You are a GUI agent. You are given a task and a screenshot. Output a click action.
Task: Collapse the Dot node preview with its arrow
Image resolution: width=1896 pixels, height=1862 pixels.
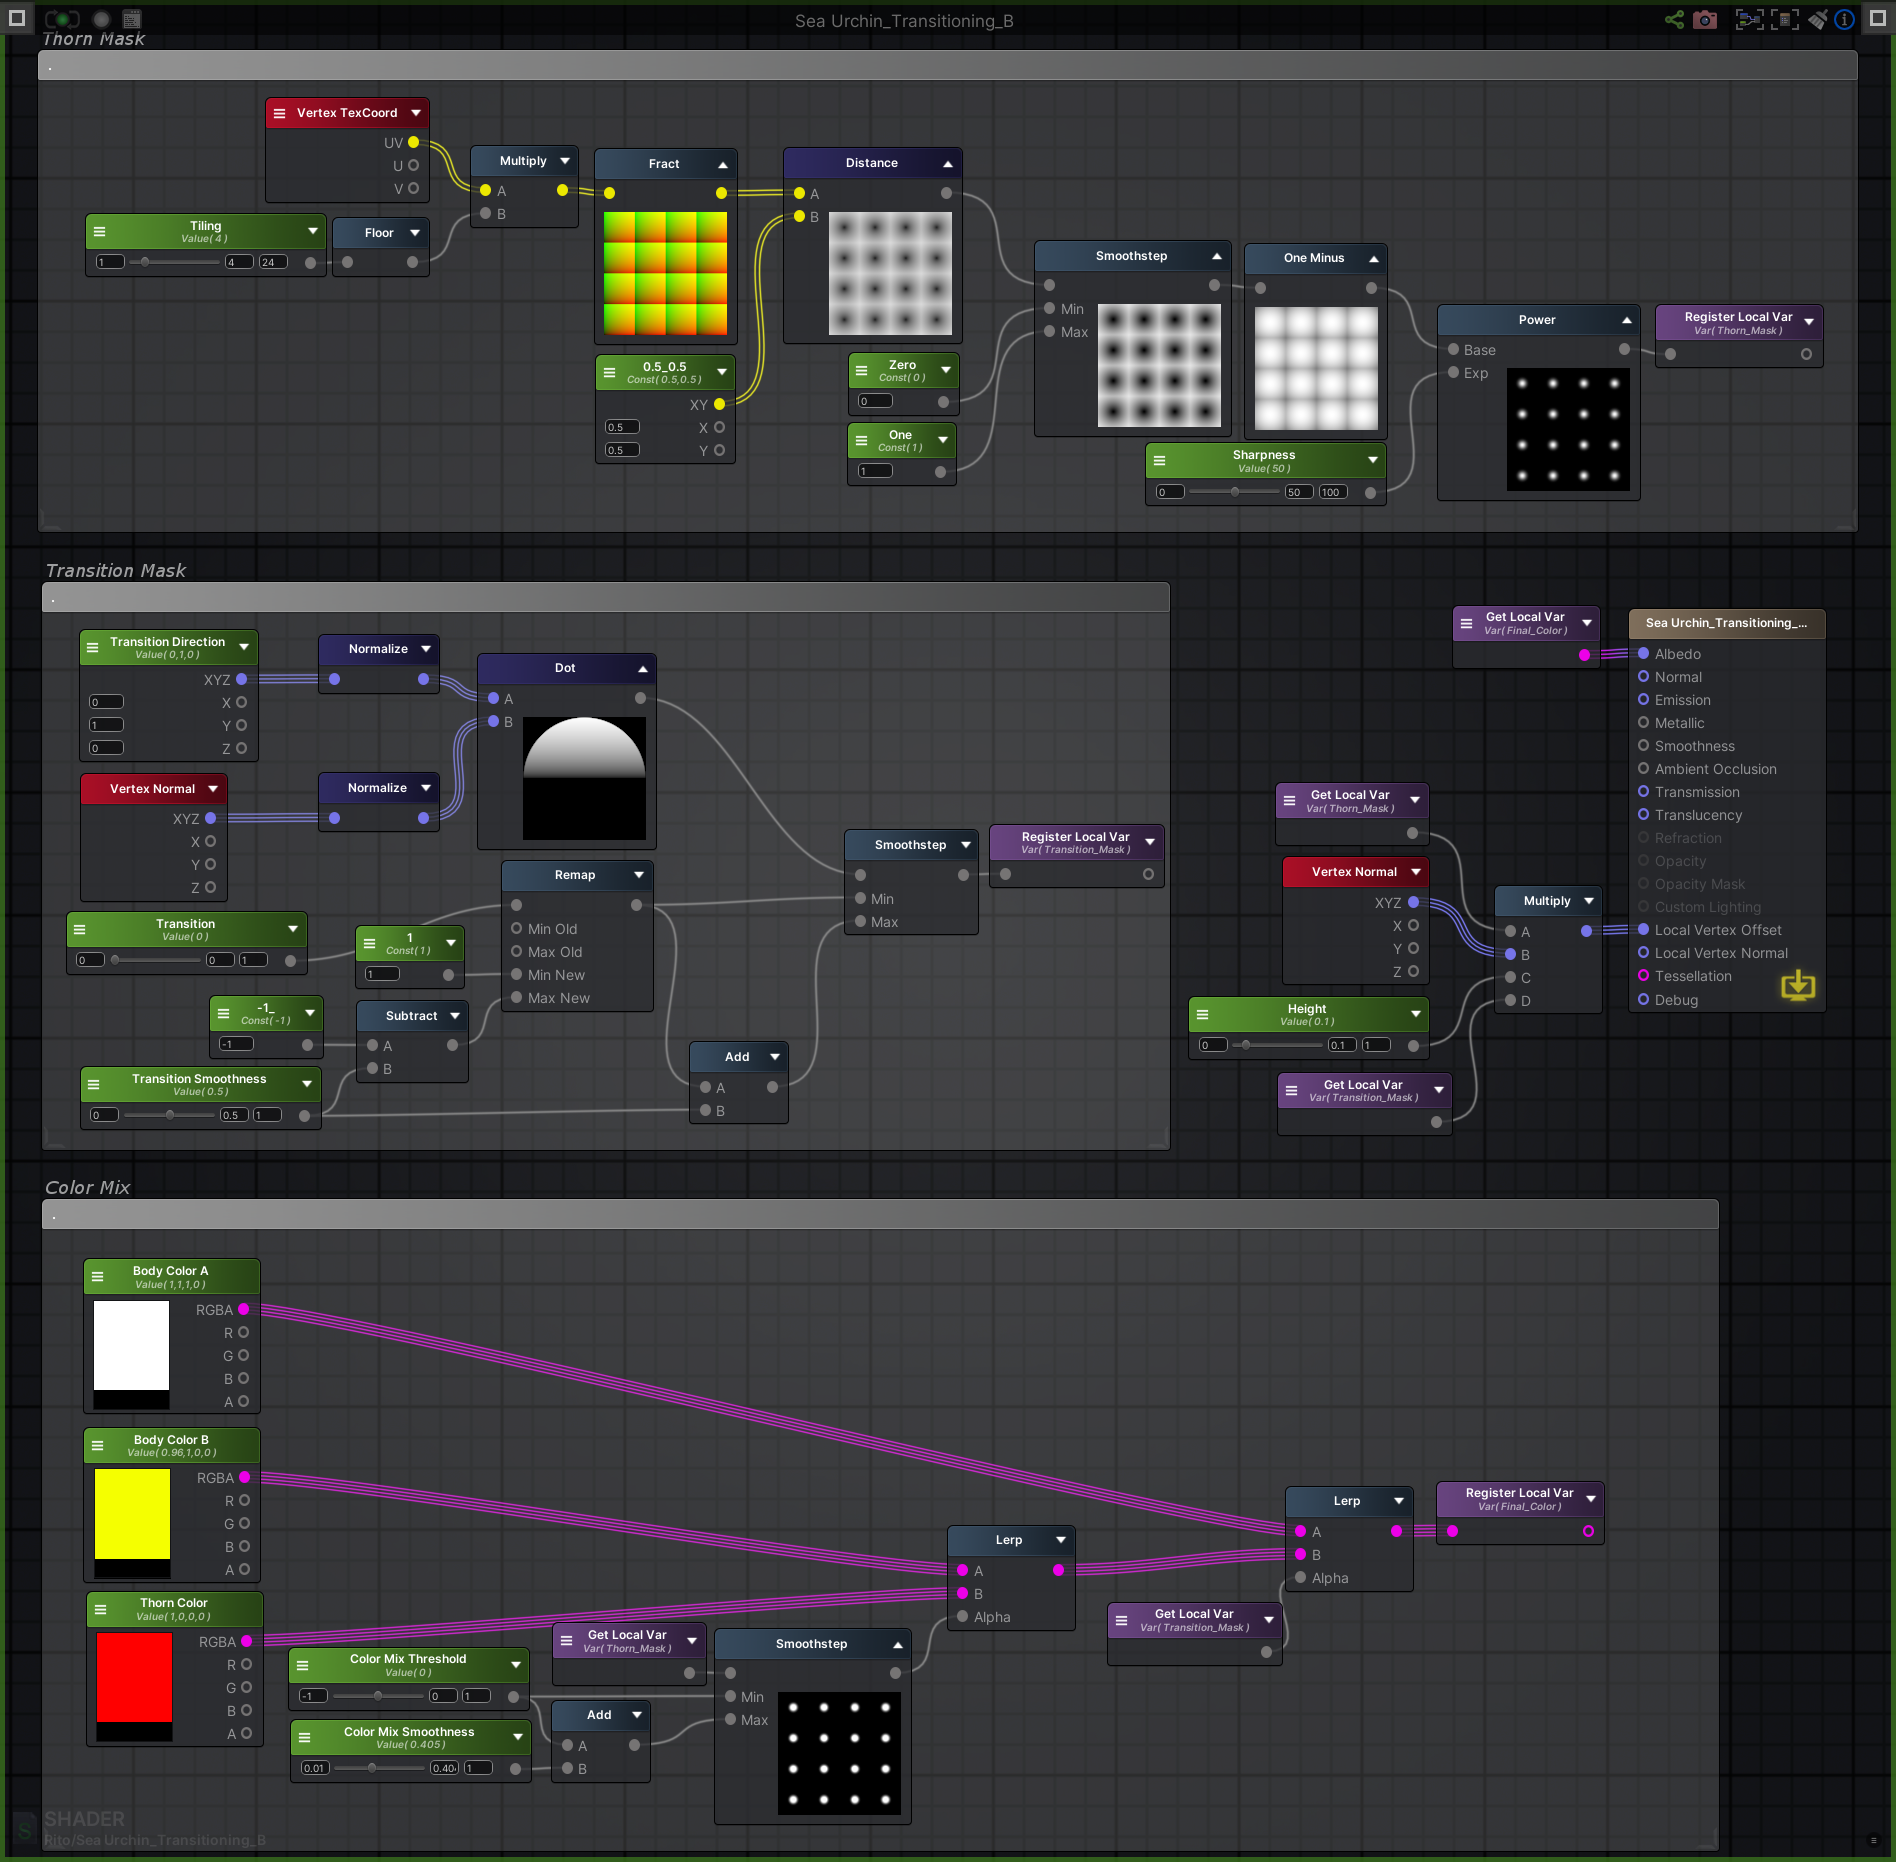[643, 668]
